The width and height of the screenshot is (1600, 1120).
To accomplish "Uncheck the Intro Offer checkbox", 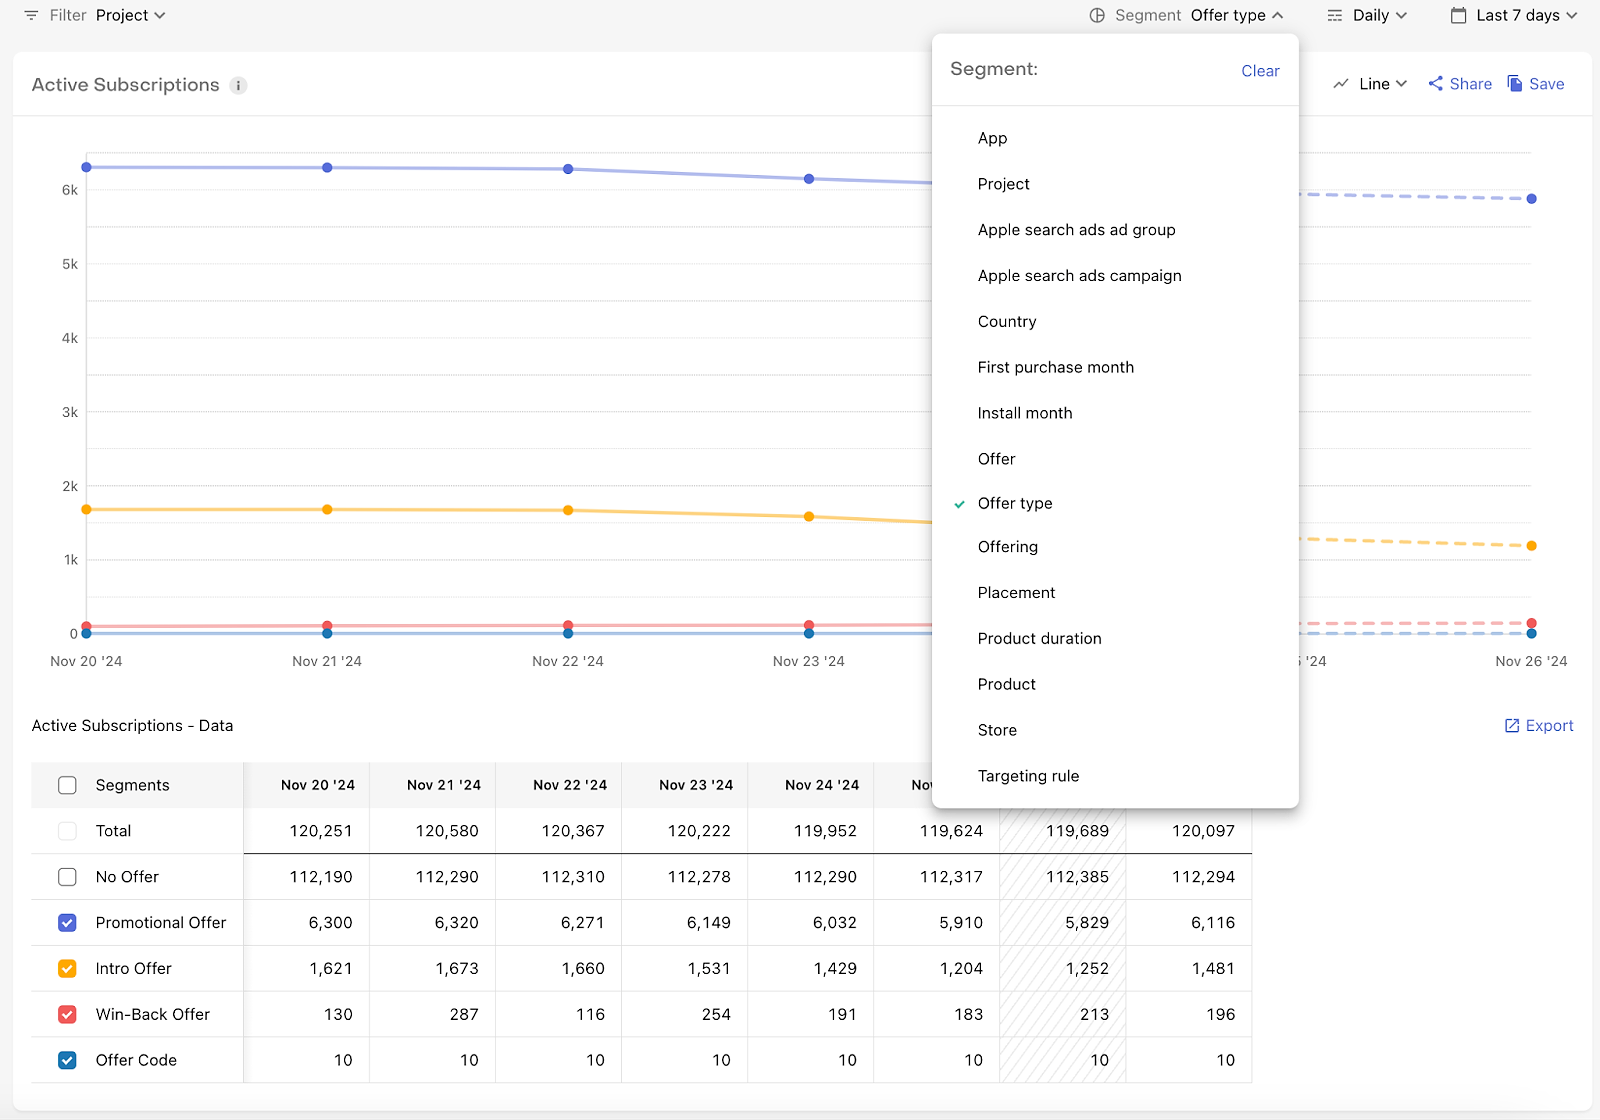I will 67,969.
